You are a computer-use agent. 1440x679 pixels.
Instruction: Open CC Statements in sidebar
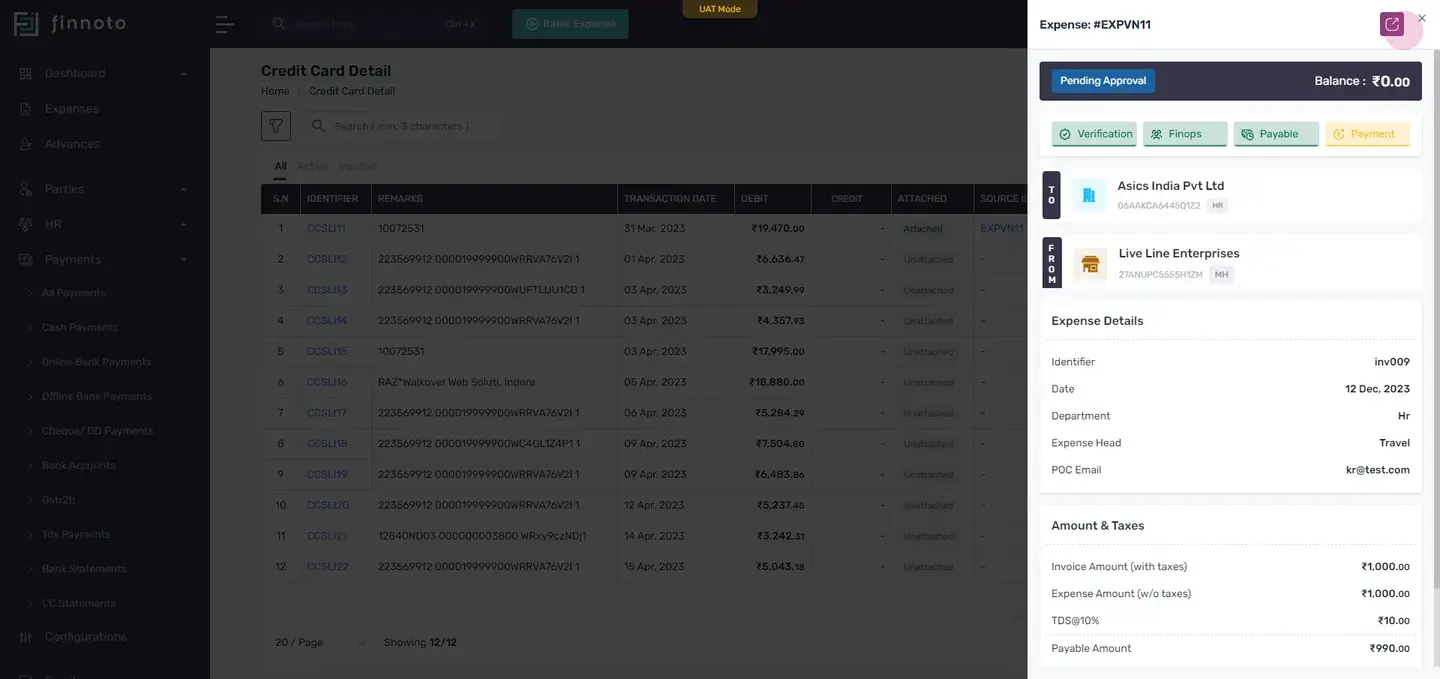(x=79, y=603)
